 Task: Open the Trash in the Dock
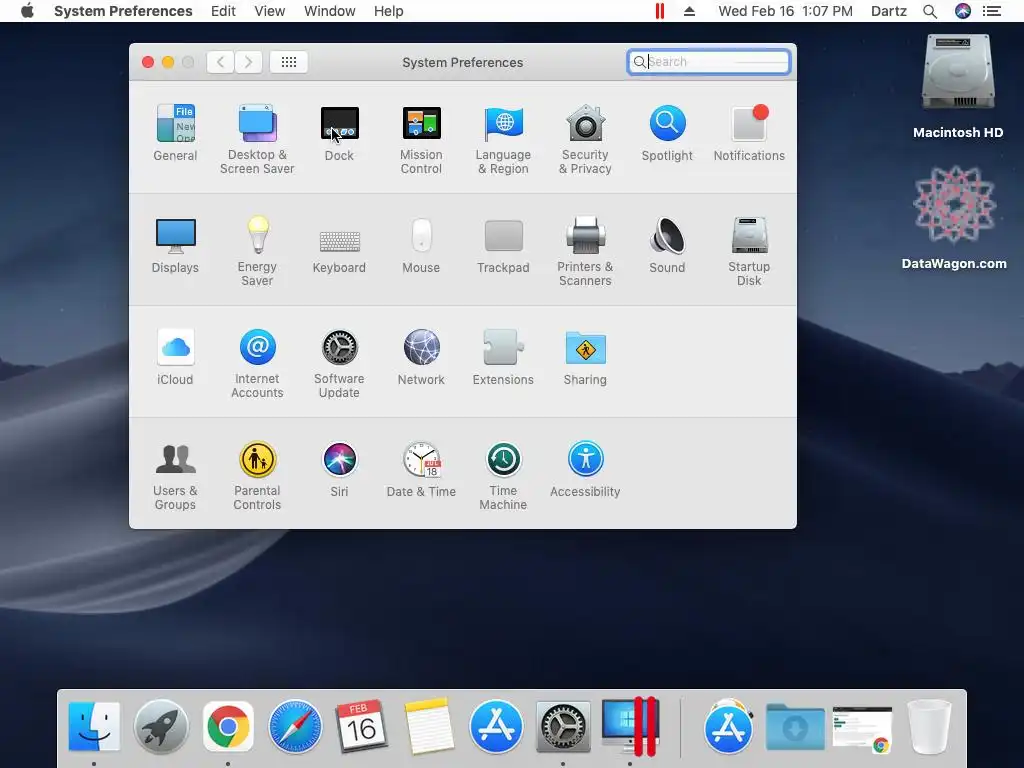pyautogui.click(x=930, y=726)
